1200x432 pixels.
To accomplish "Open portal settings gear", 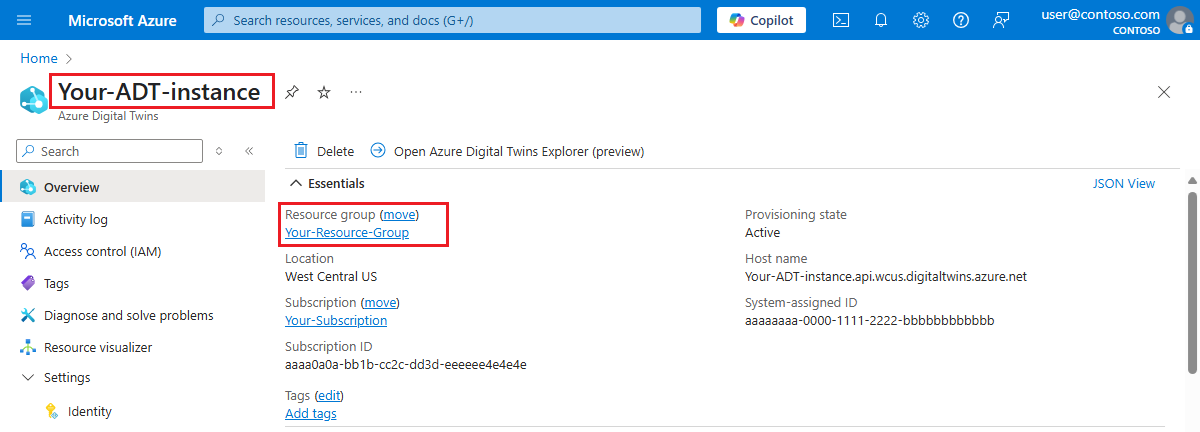I will 921,20.
